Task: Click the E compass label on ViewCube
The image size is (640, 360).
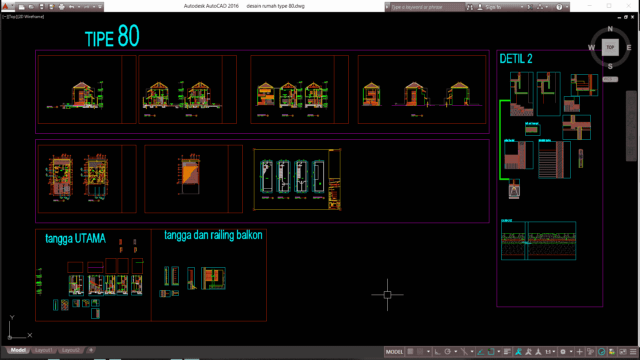Action: pos(629,48)
